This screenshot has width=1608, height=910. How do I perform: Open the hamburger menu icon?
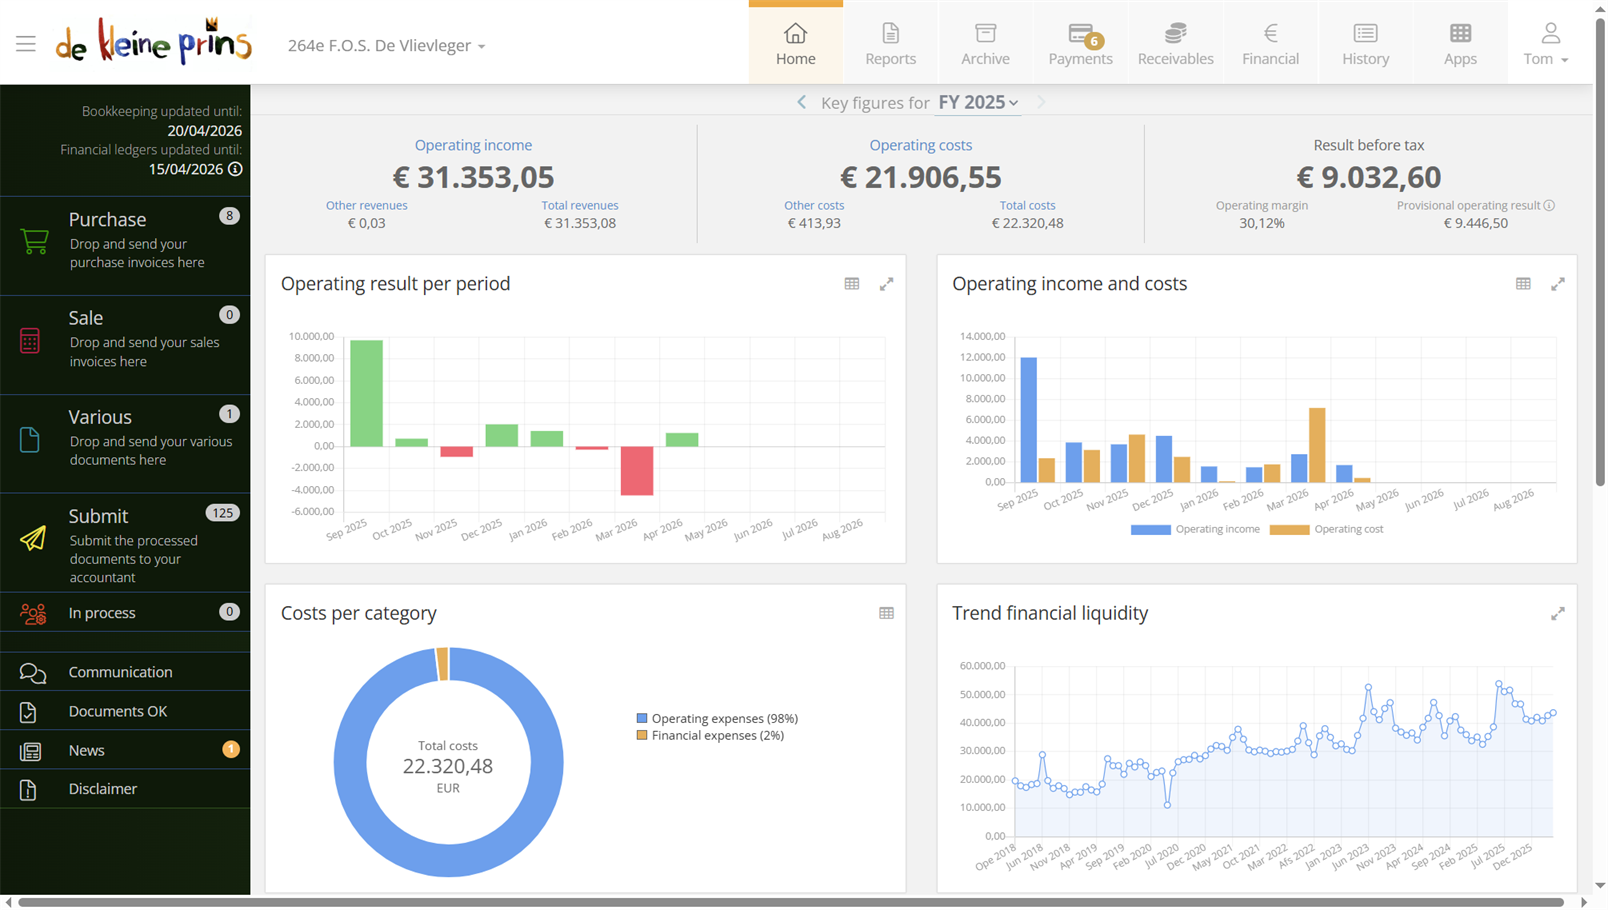click(x=26, y=44)
